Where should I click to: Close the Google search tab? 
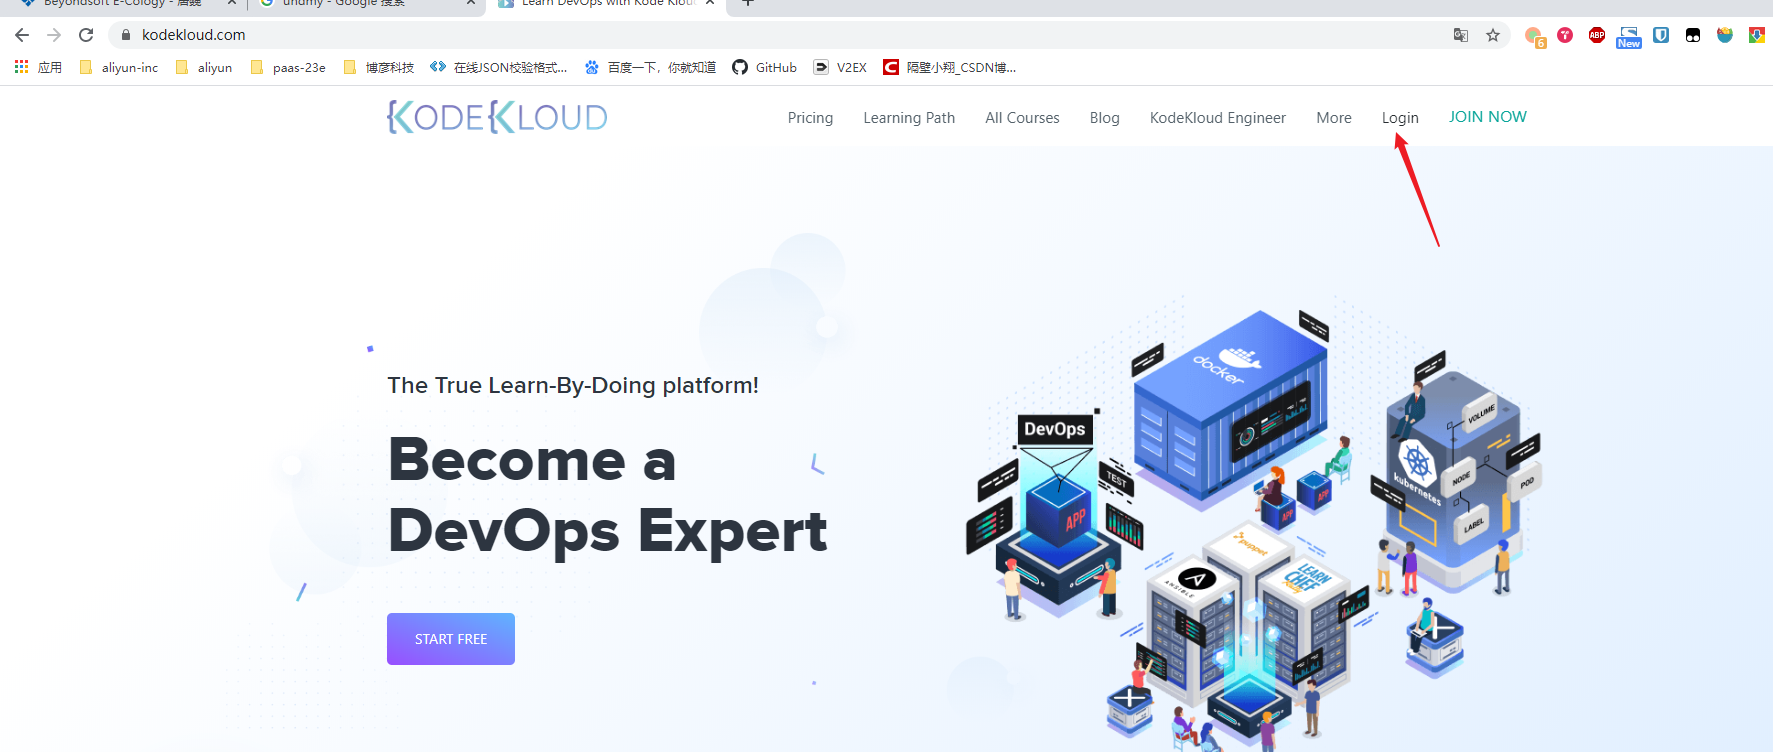pos(471,3)
